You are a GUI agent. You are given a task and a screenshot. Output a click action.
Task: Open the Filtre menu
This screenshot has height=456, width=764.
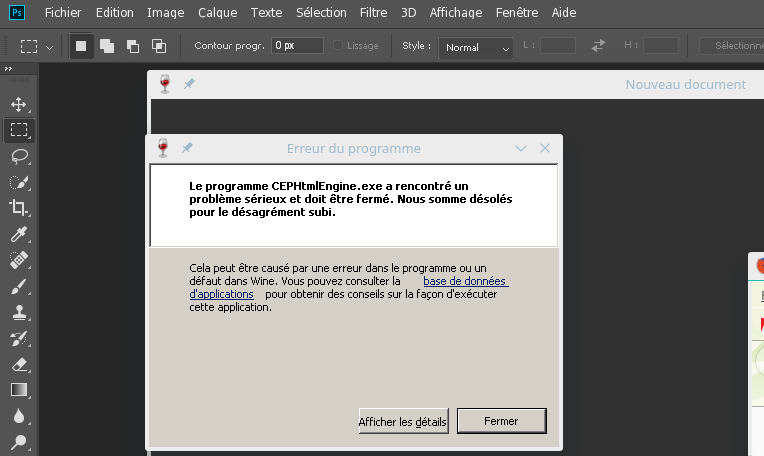373,13
